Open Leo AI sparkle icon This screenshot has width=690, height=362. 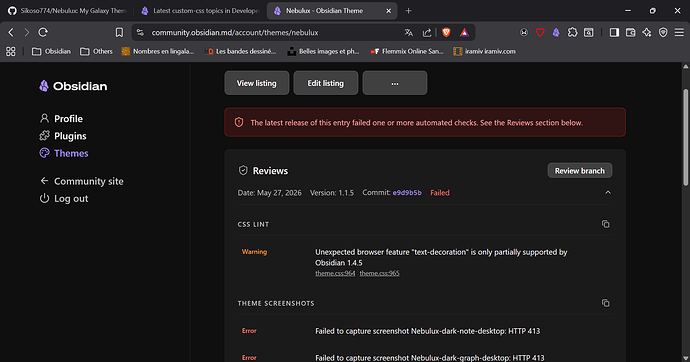coord(647,32)
